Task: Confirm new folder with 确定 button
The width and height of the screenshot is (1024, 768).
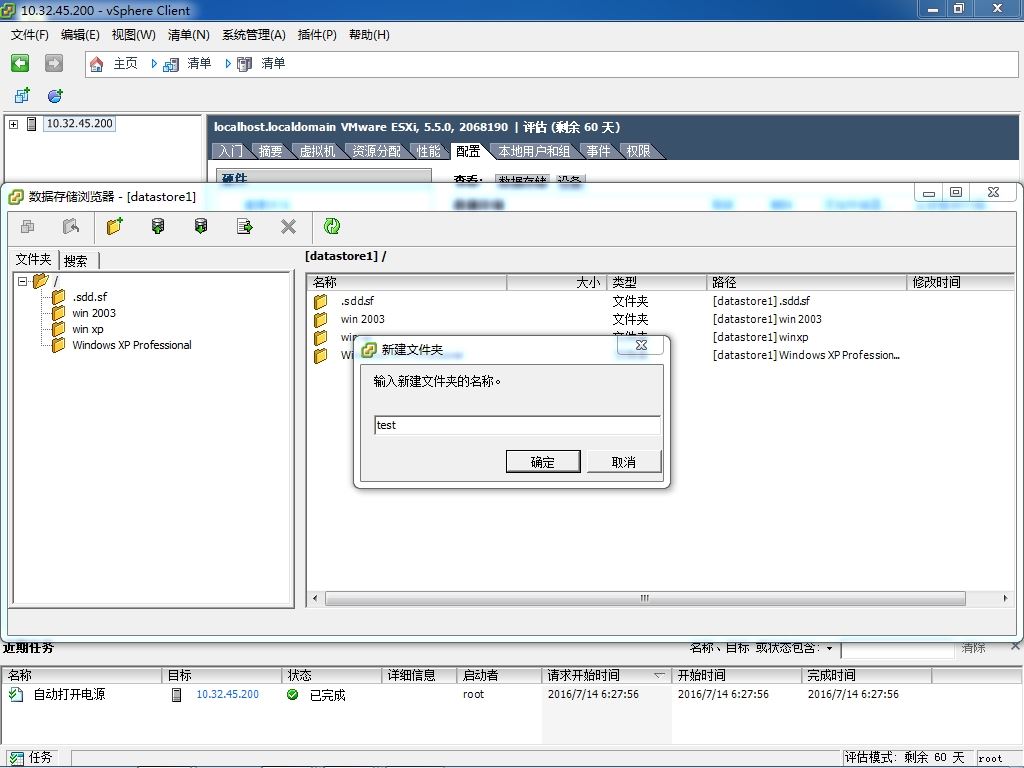Action: tap(543, 462)
